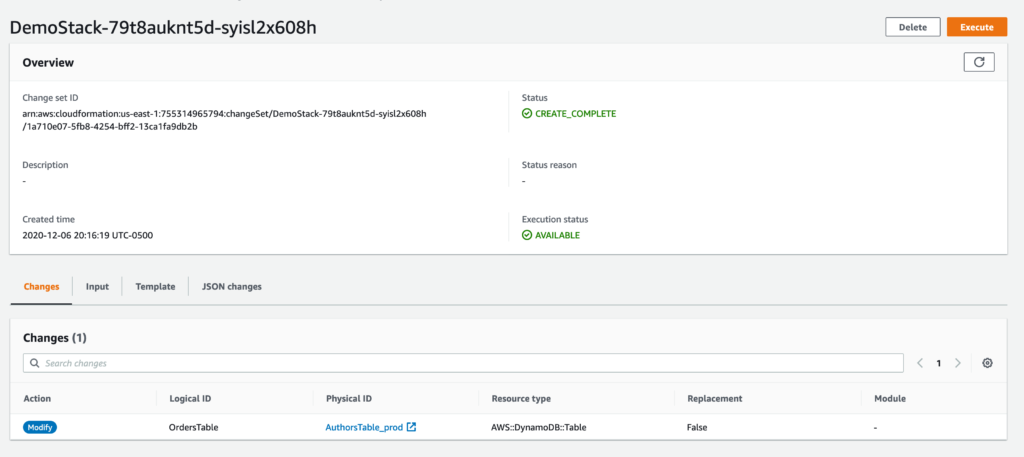This screenshot has height=457, width=1024.
Task: Open the AuthorsTable_prod physical ID link
Action: click(364, 427)
